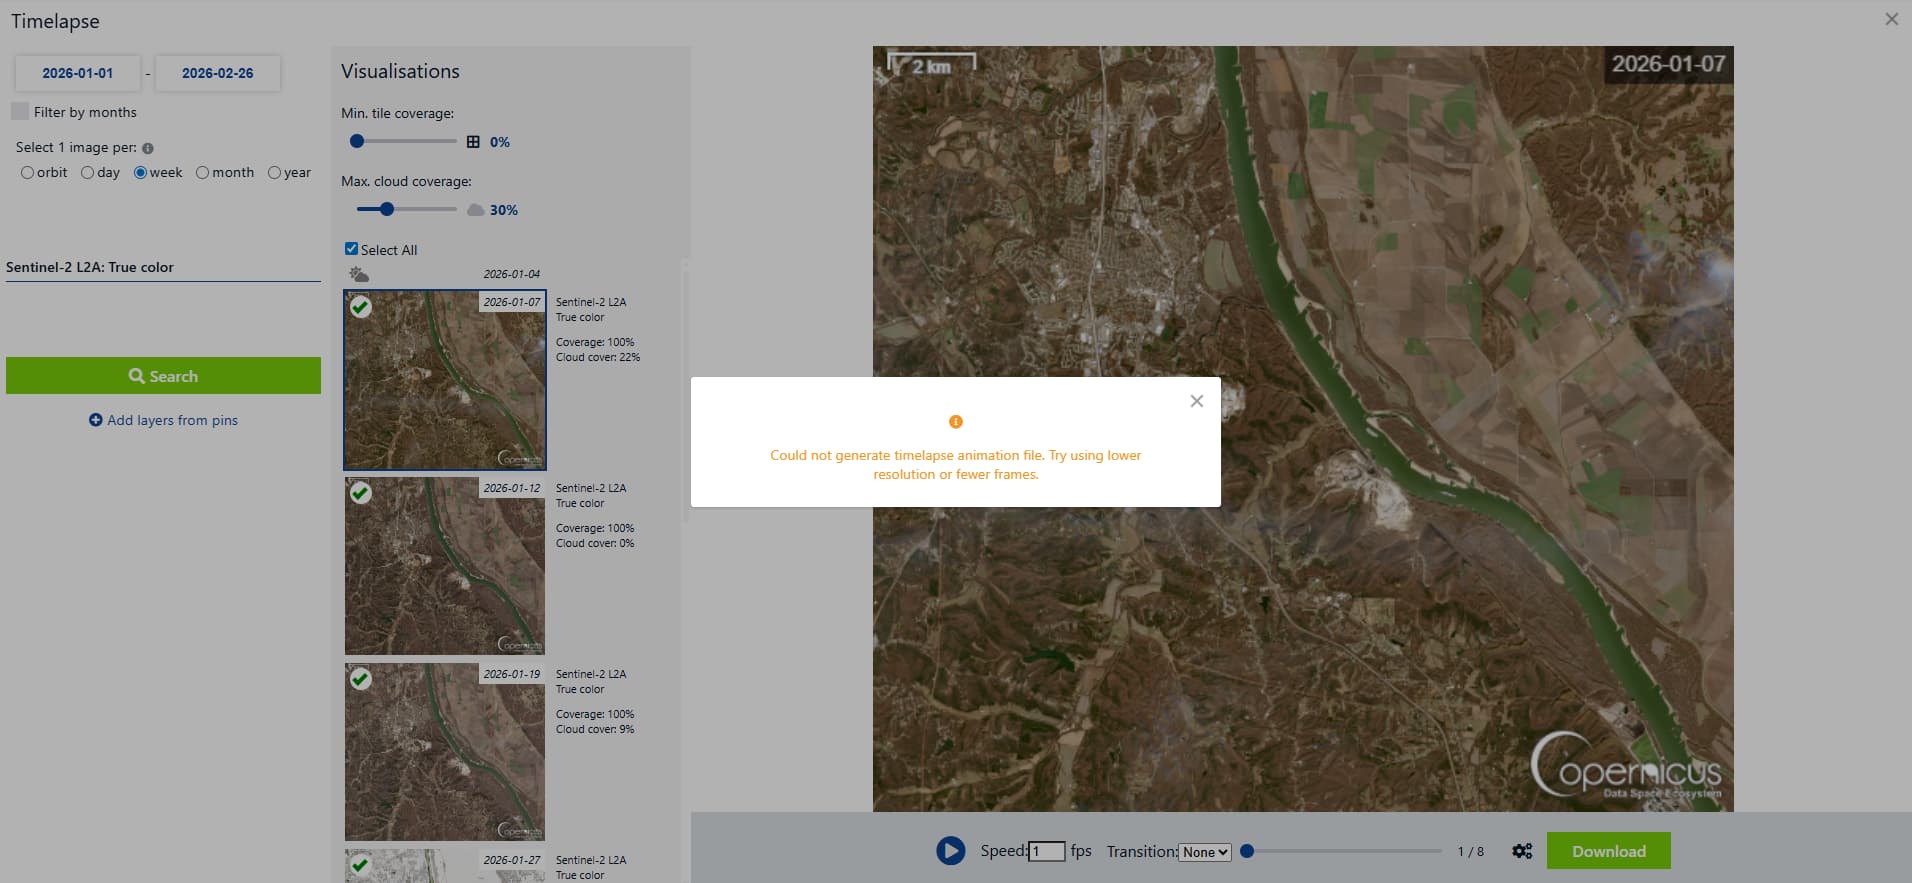1912x883 pixels.
Task: Click the cloud icon beside 30%
Action: pyautogui.click(x=476, y=210)
